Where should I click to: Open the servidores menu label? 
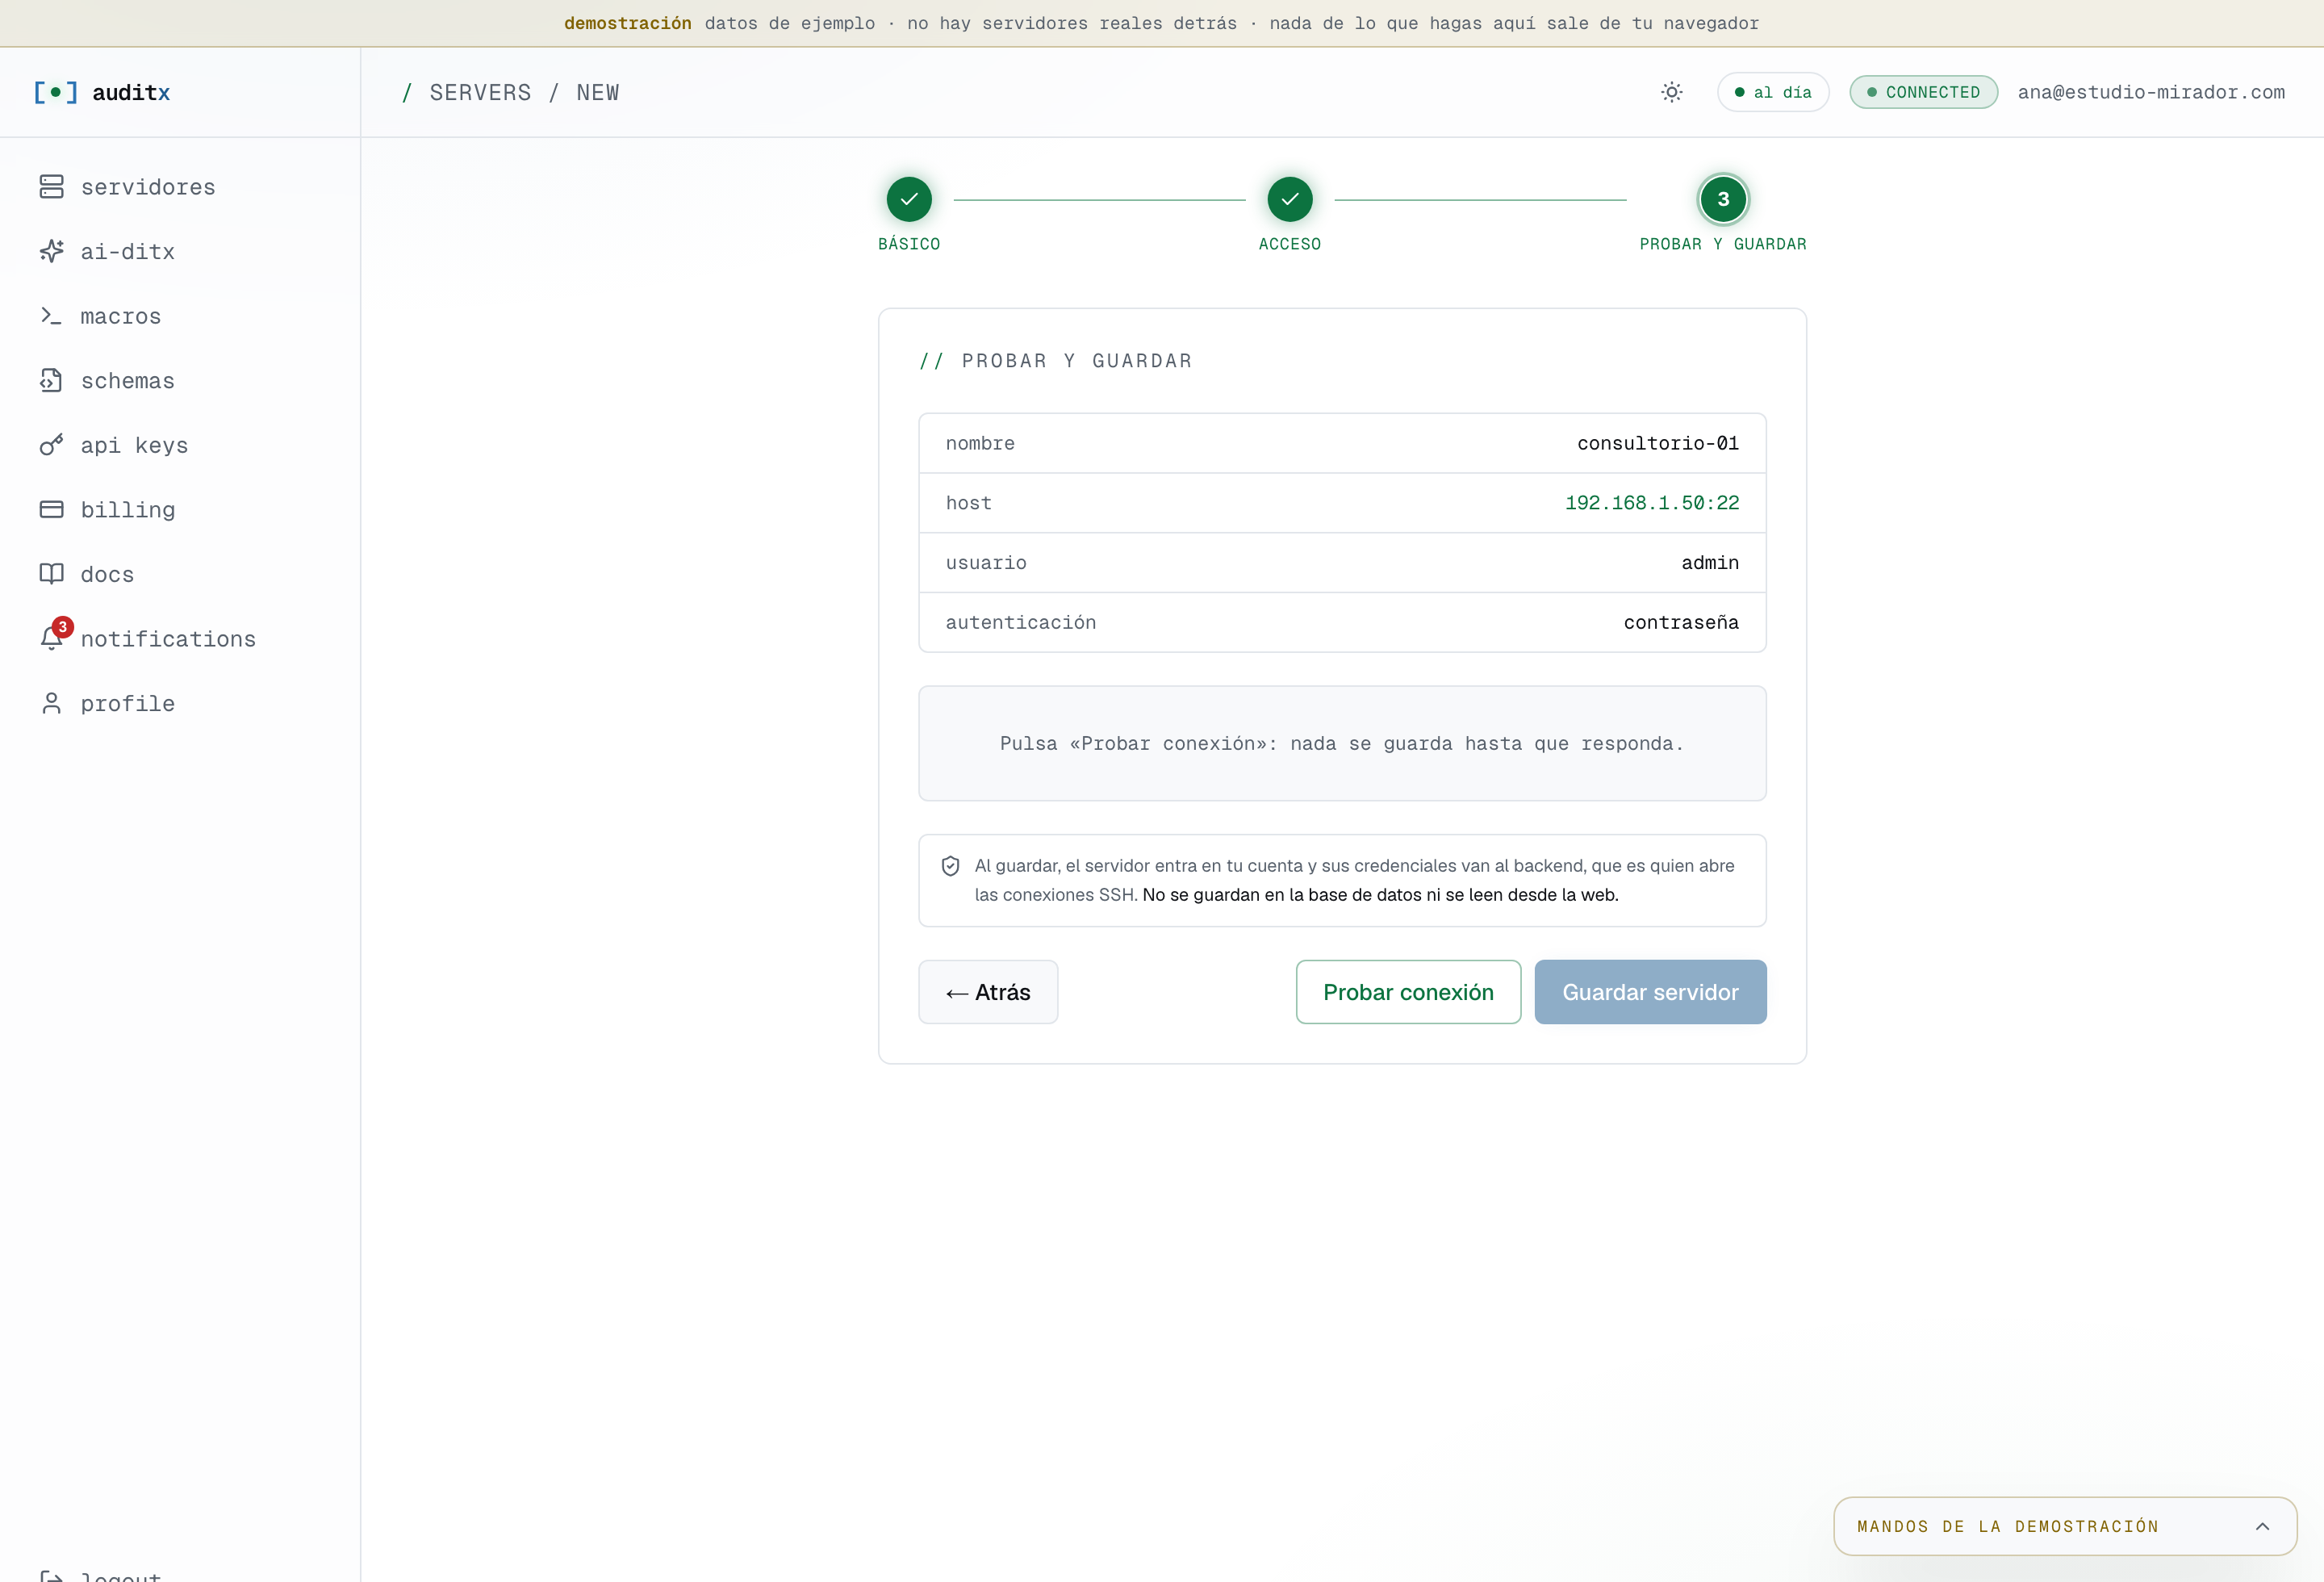(148, 187)
